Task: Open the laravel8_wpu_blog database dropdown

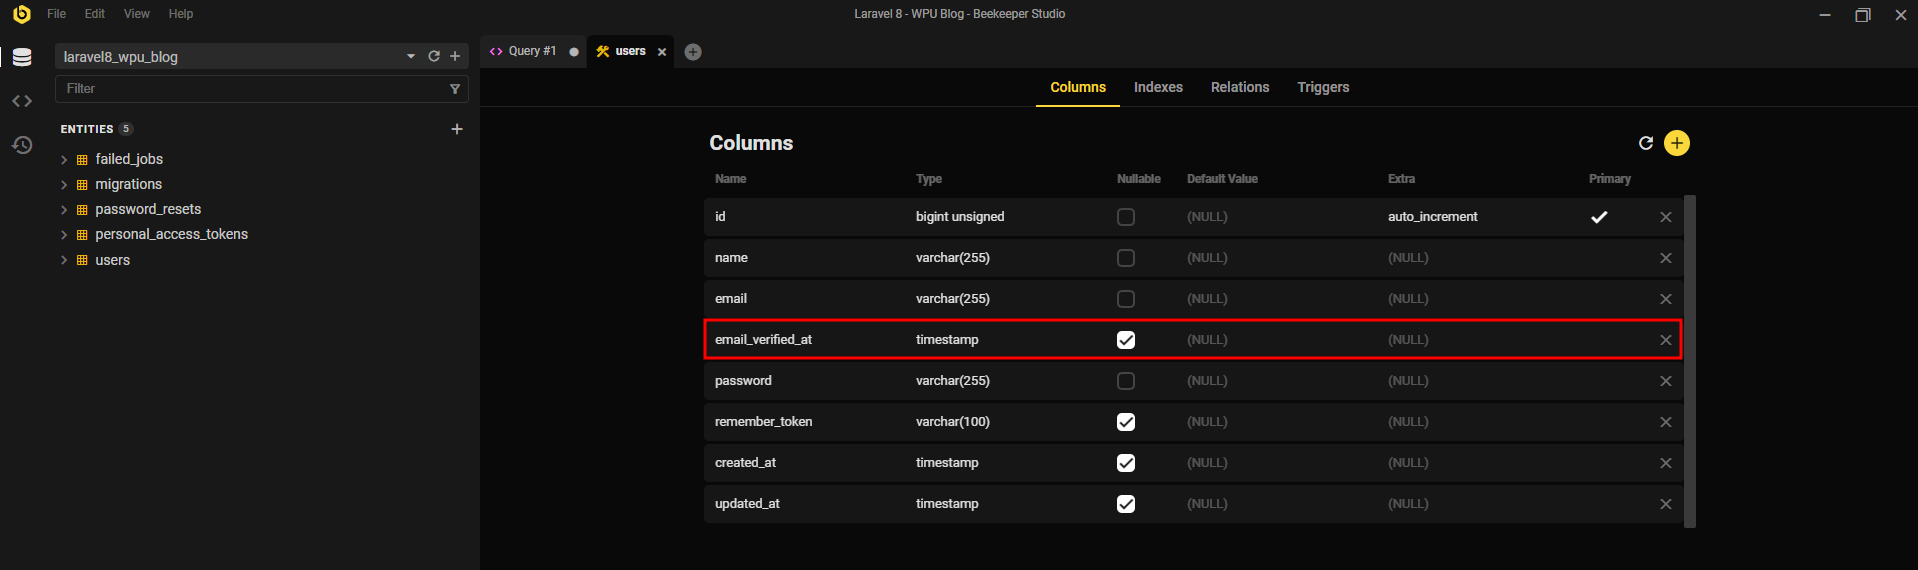Action: pos(410,57)
